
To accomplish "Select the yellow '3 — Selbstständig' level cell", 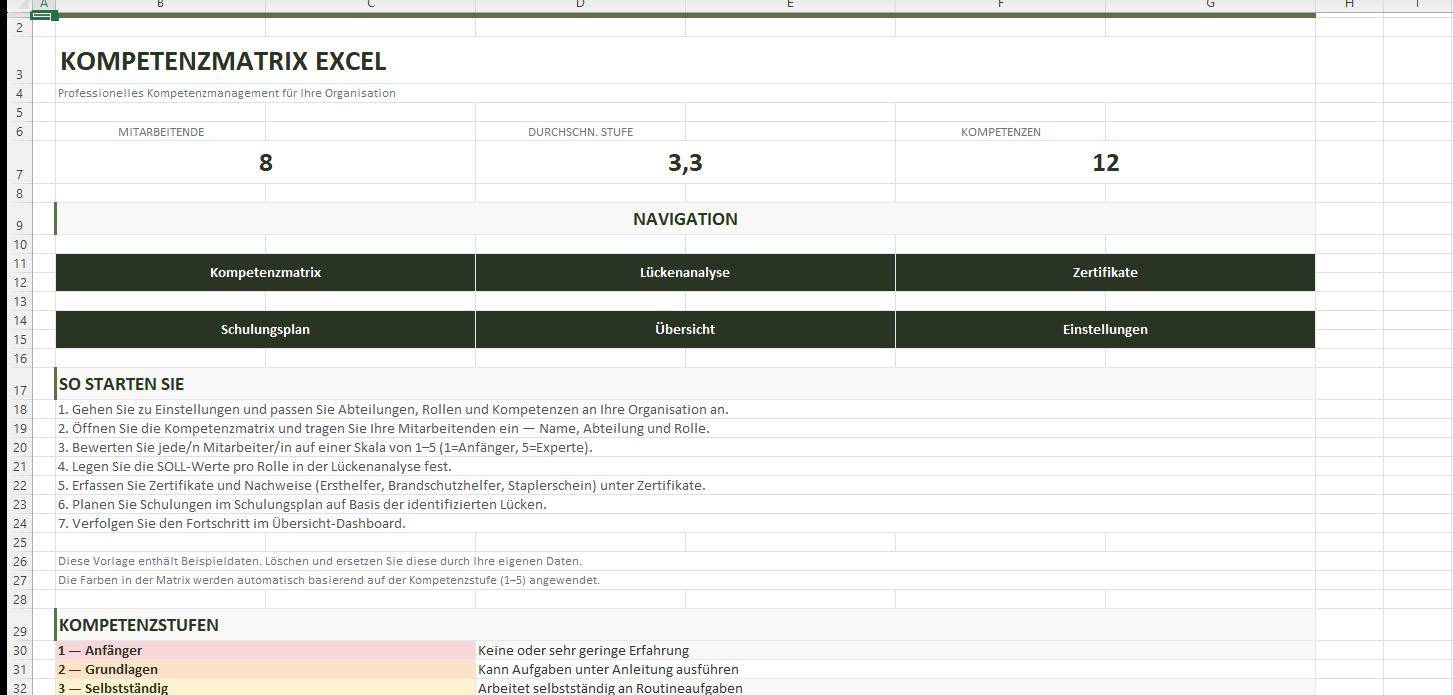I will click(x=265, y=688).
